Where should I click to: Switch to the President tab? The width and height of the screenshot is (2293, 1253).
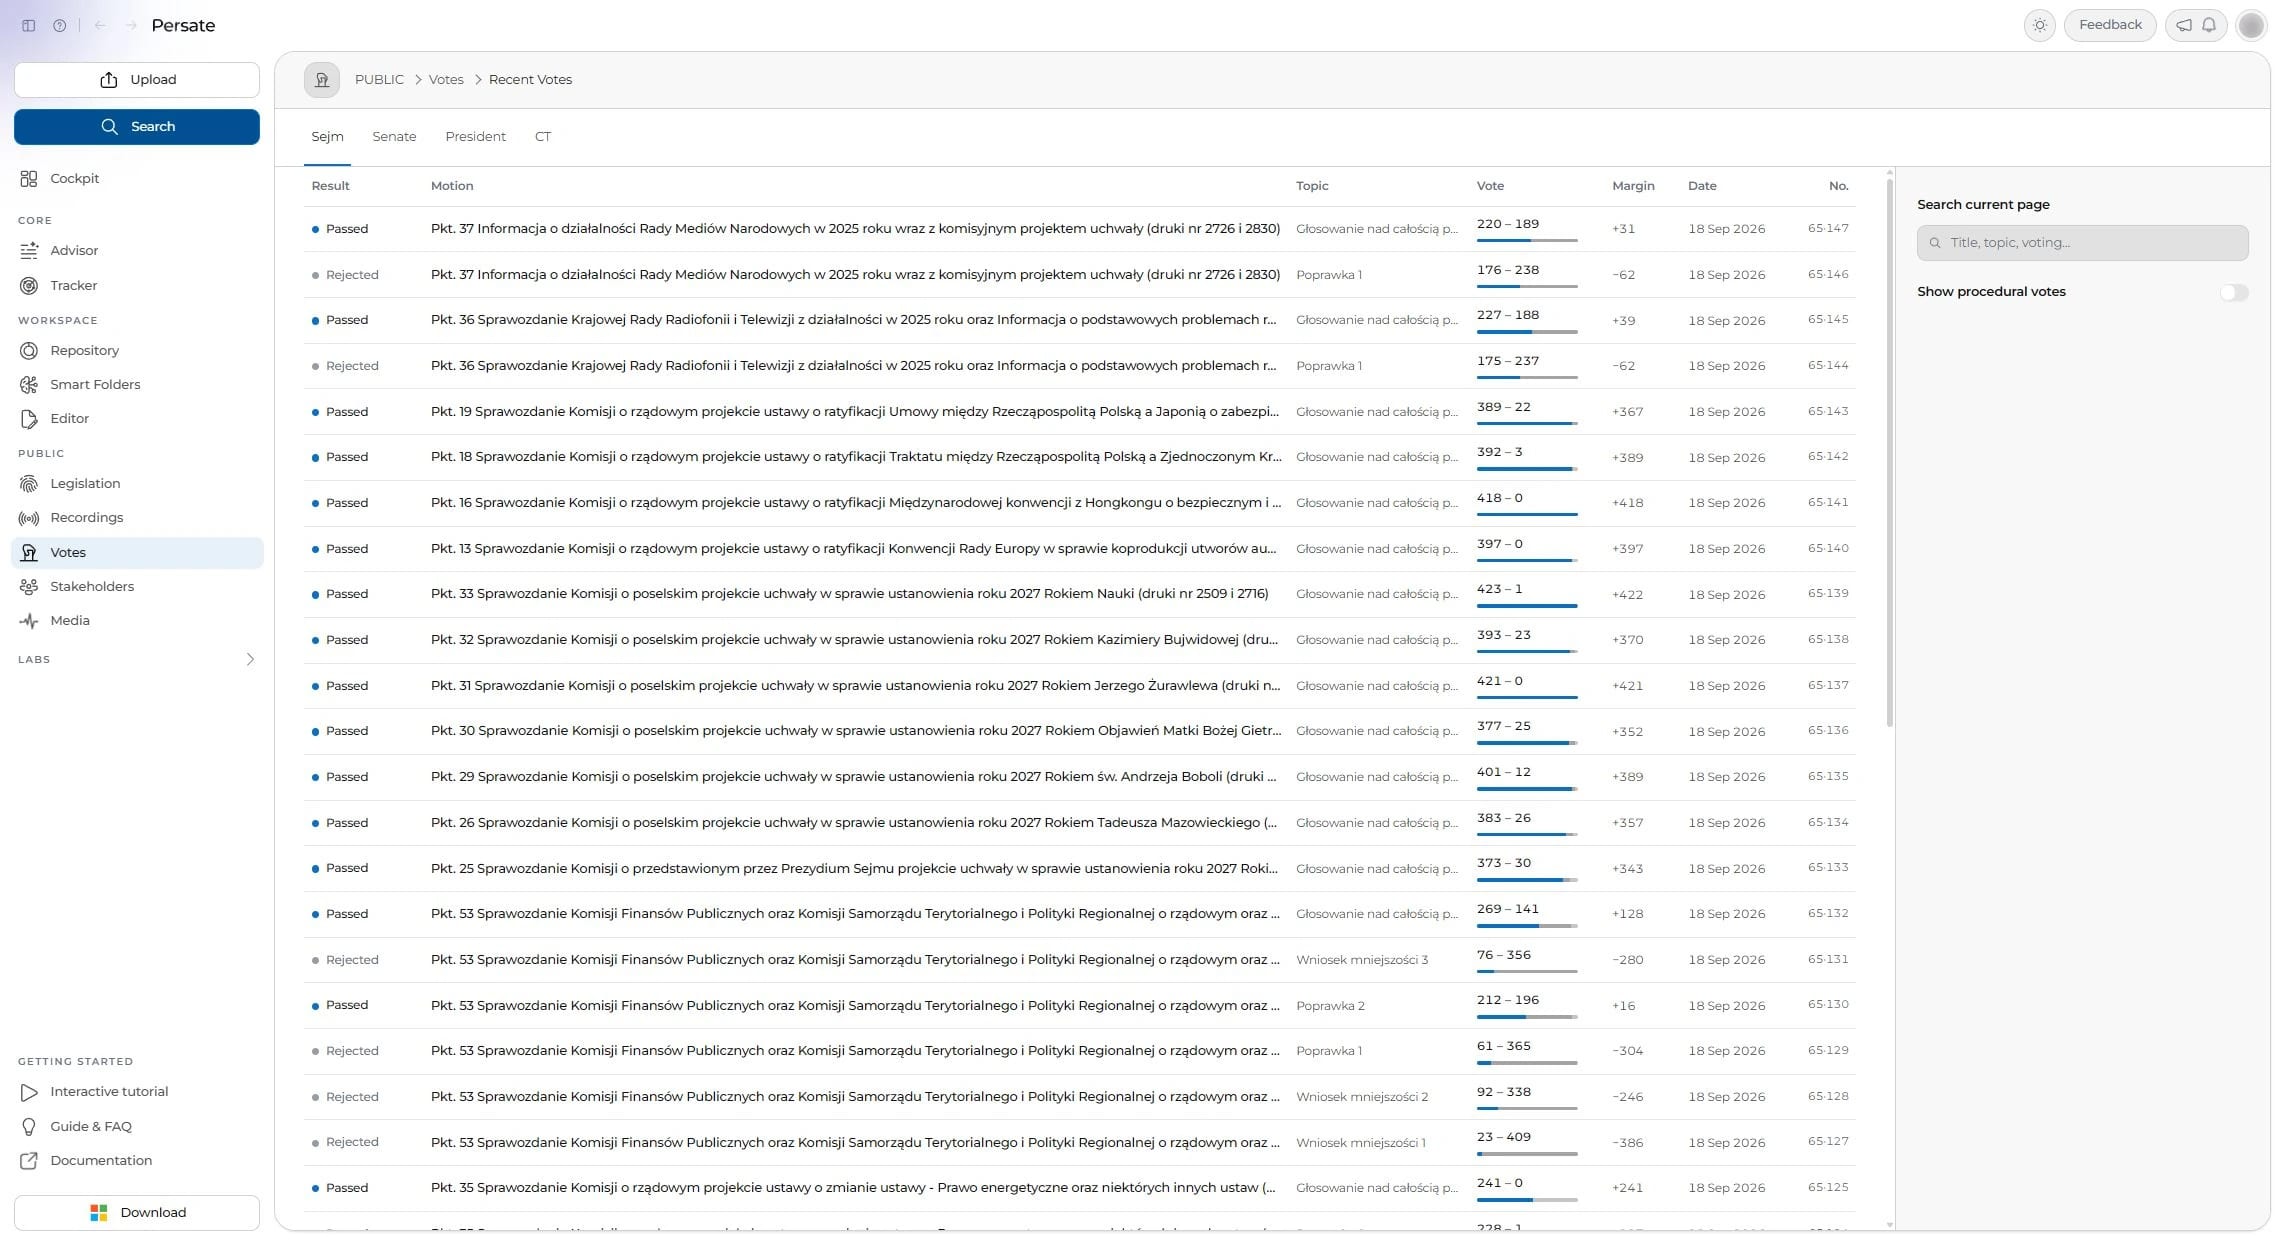(x=475, y=137)
